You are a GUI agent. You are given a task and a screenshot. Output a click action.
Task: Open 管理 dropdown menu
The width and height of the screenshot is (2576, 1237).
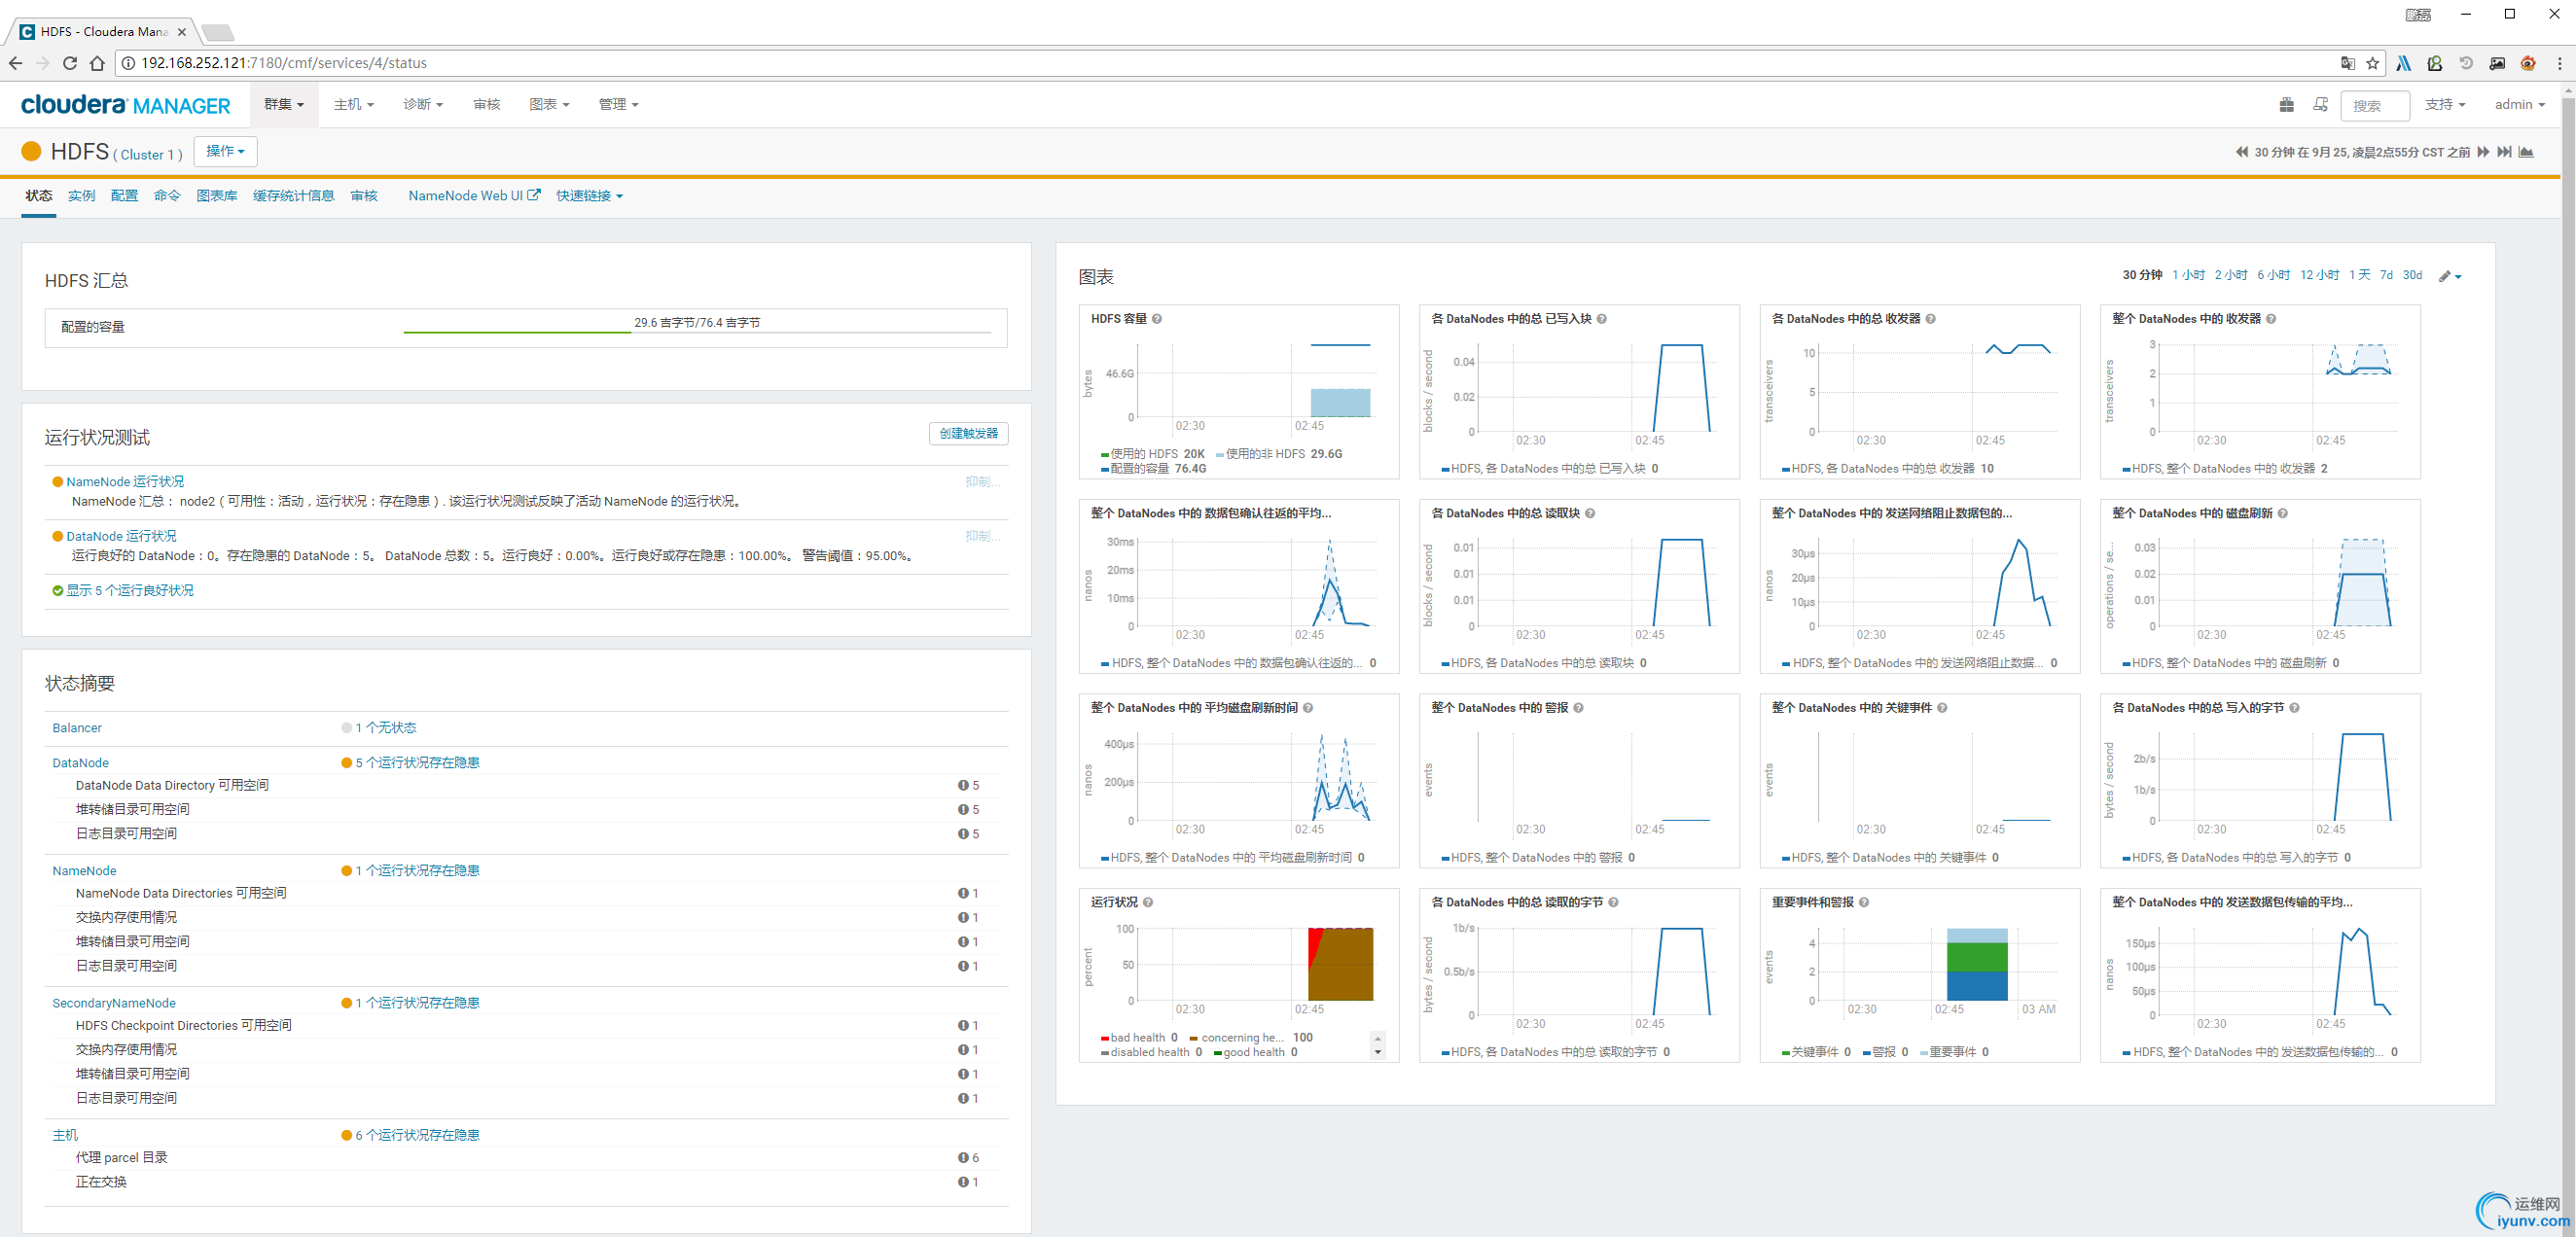(618, 104)
